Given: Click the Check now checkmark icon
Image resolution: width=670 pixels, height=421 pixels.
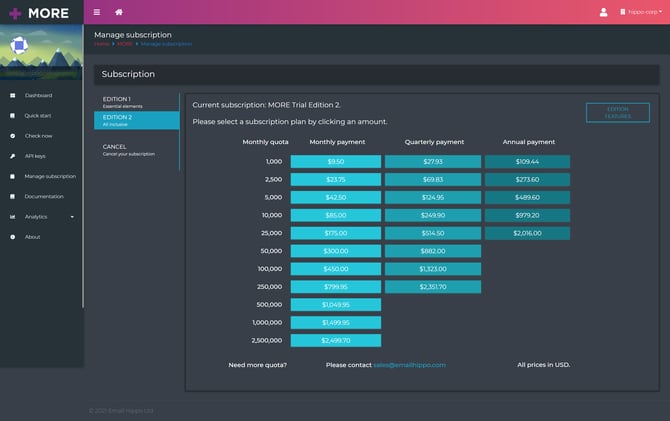Looking at the screenshot, I should [x=12, y=136].
